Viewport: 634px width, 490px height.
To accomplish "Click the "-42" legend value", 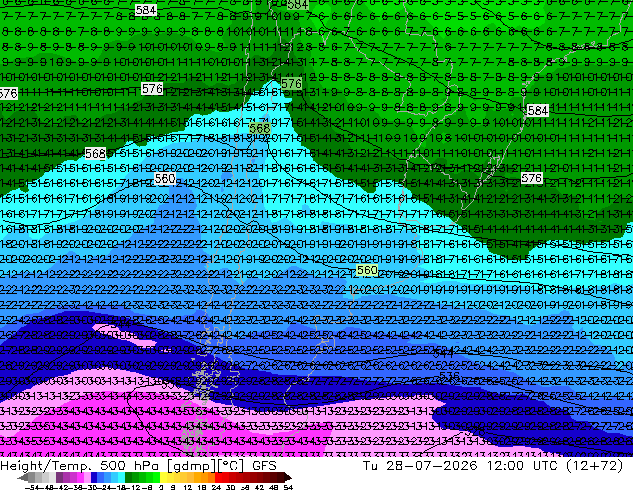I will coord(63,487).
